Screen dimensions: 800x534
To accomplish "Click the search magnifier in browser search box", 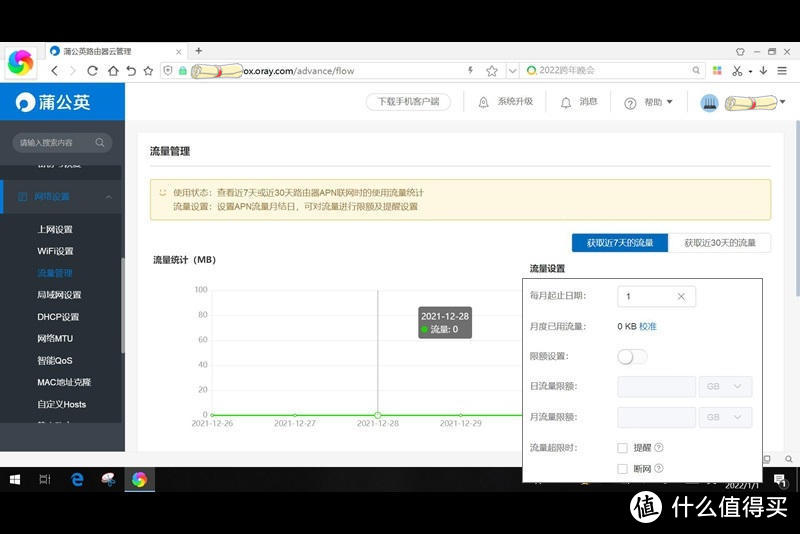I will (x=696, y=70).
